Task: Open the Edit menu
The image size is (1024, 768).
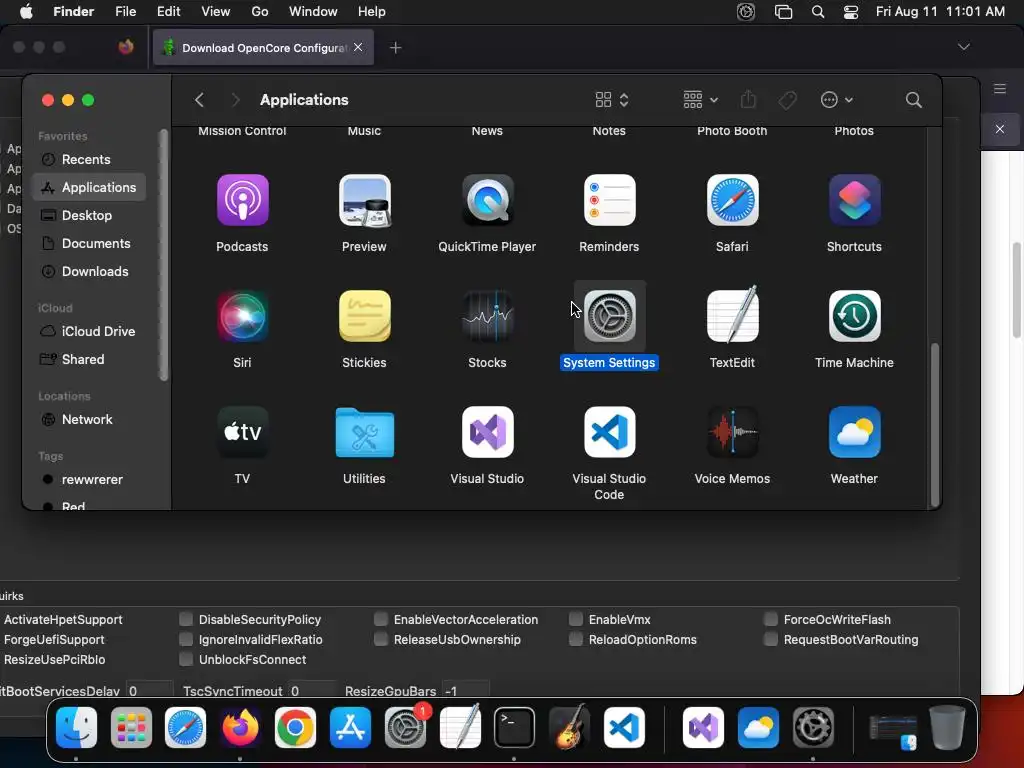Action: pyautogui.click(x=168, y=12)
